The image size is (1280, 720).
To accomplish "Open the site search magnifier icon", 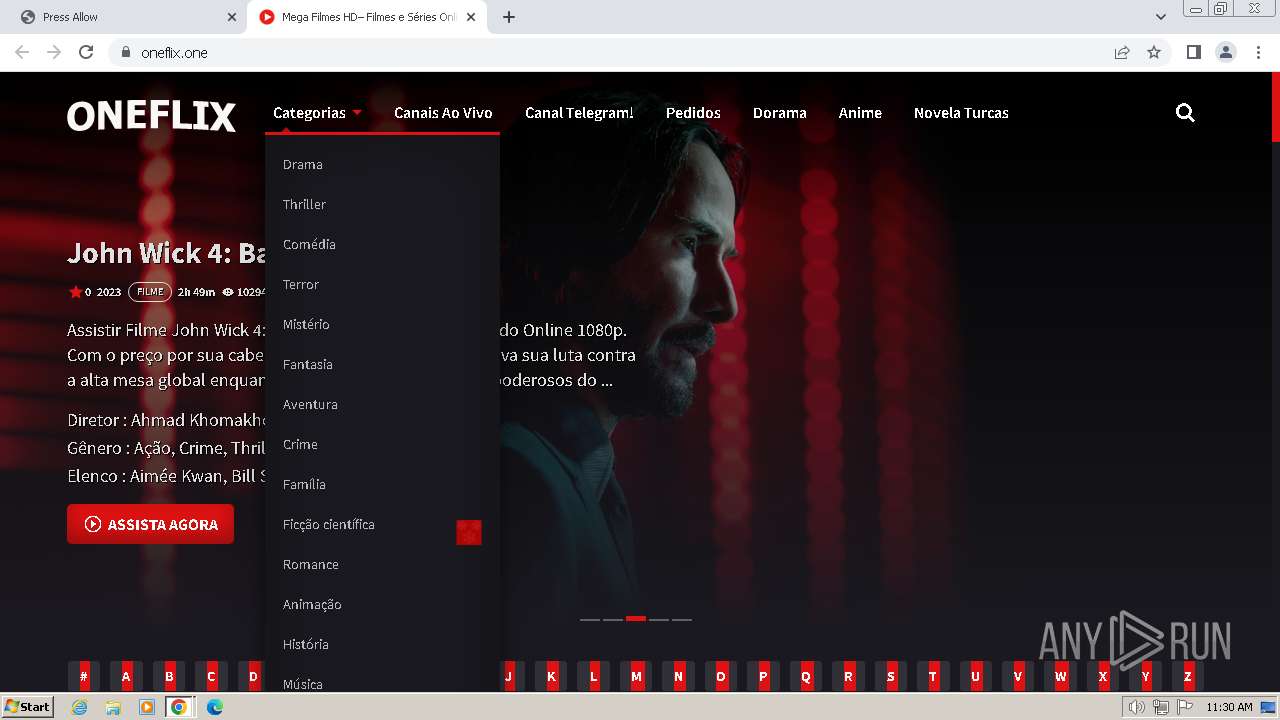I will [x=1185, y=113].
